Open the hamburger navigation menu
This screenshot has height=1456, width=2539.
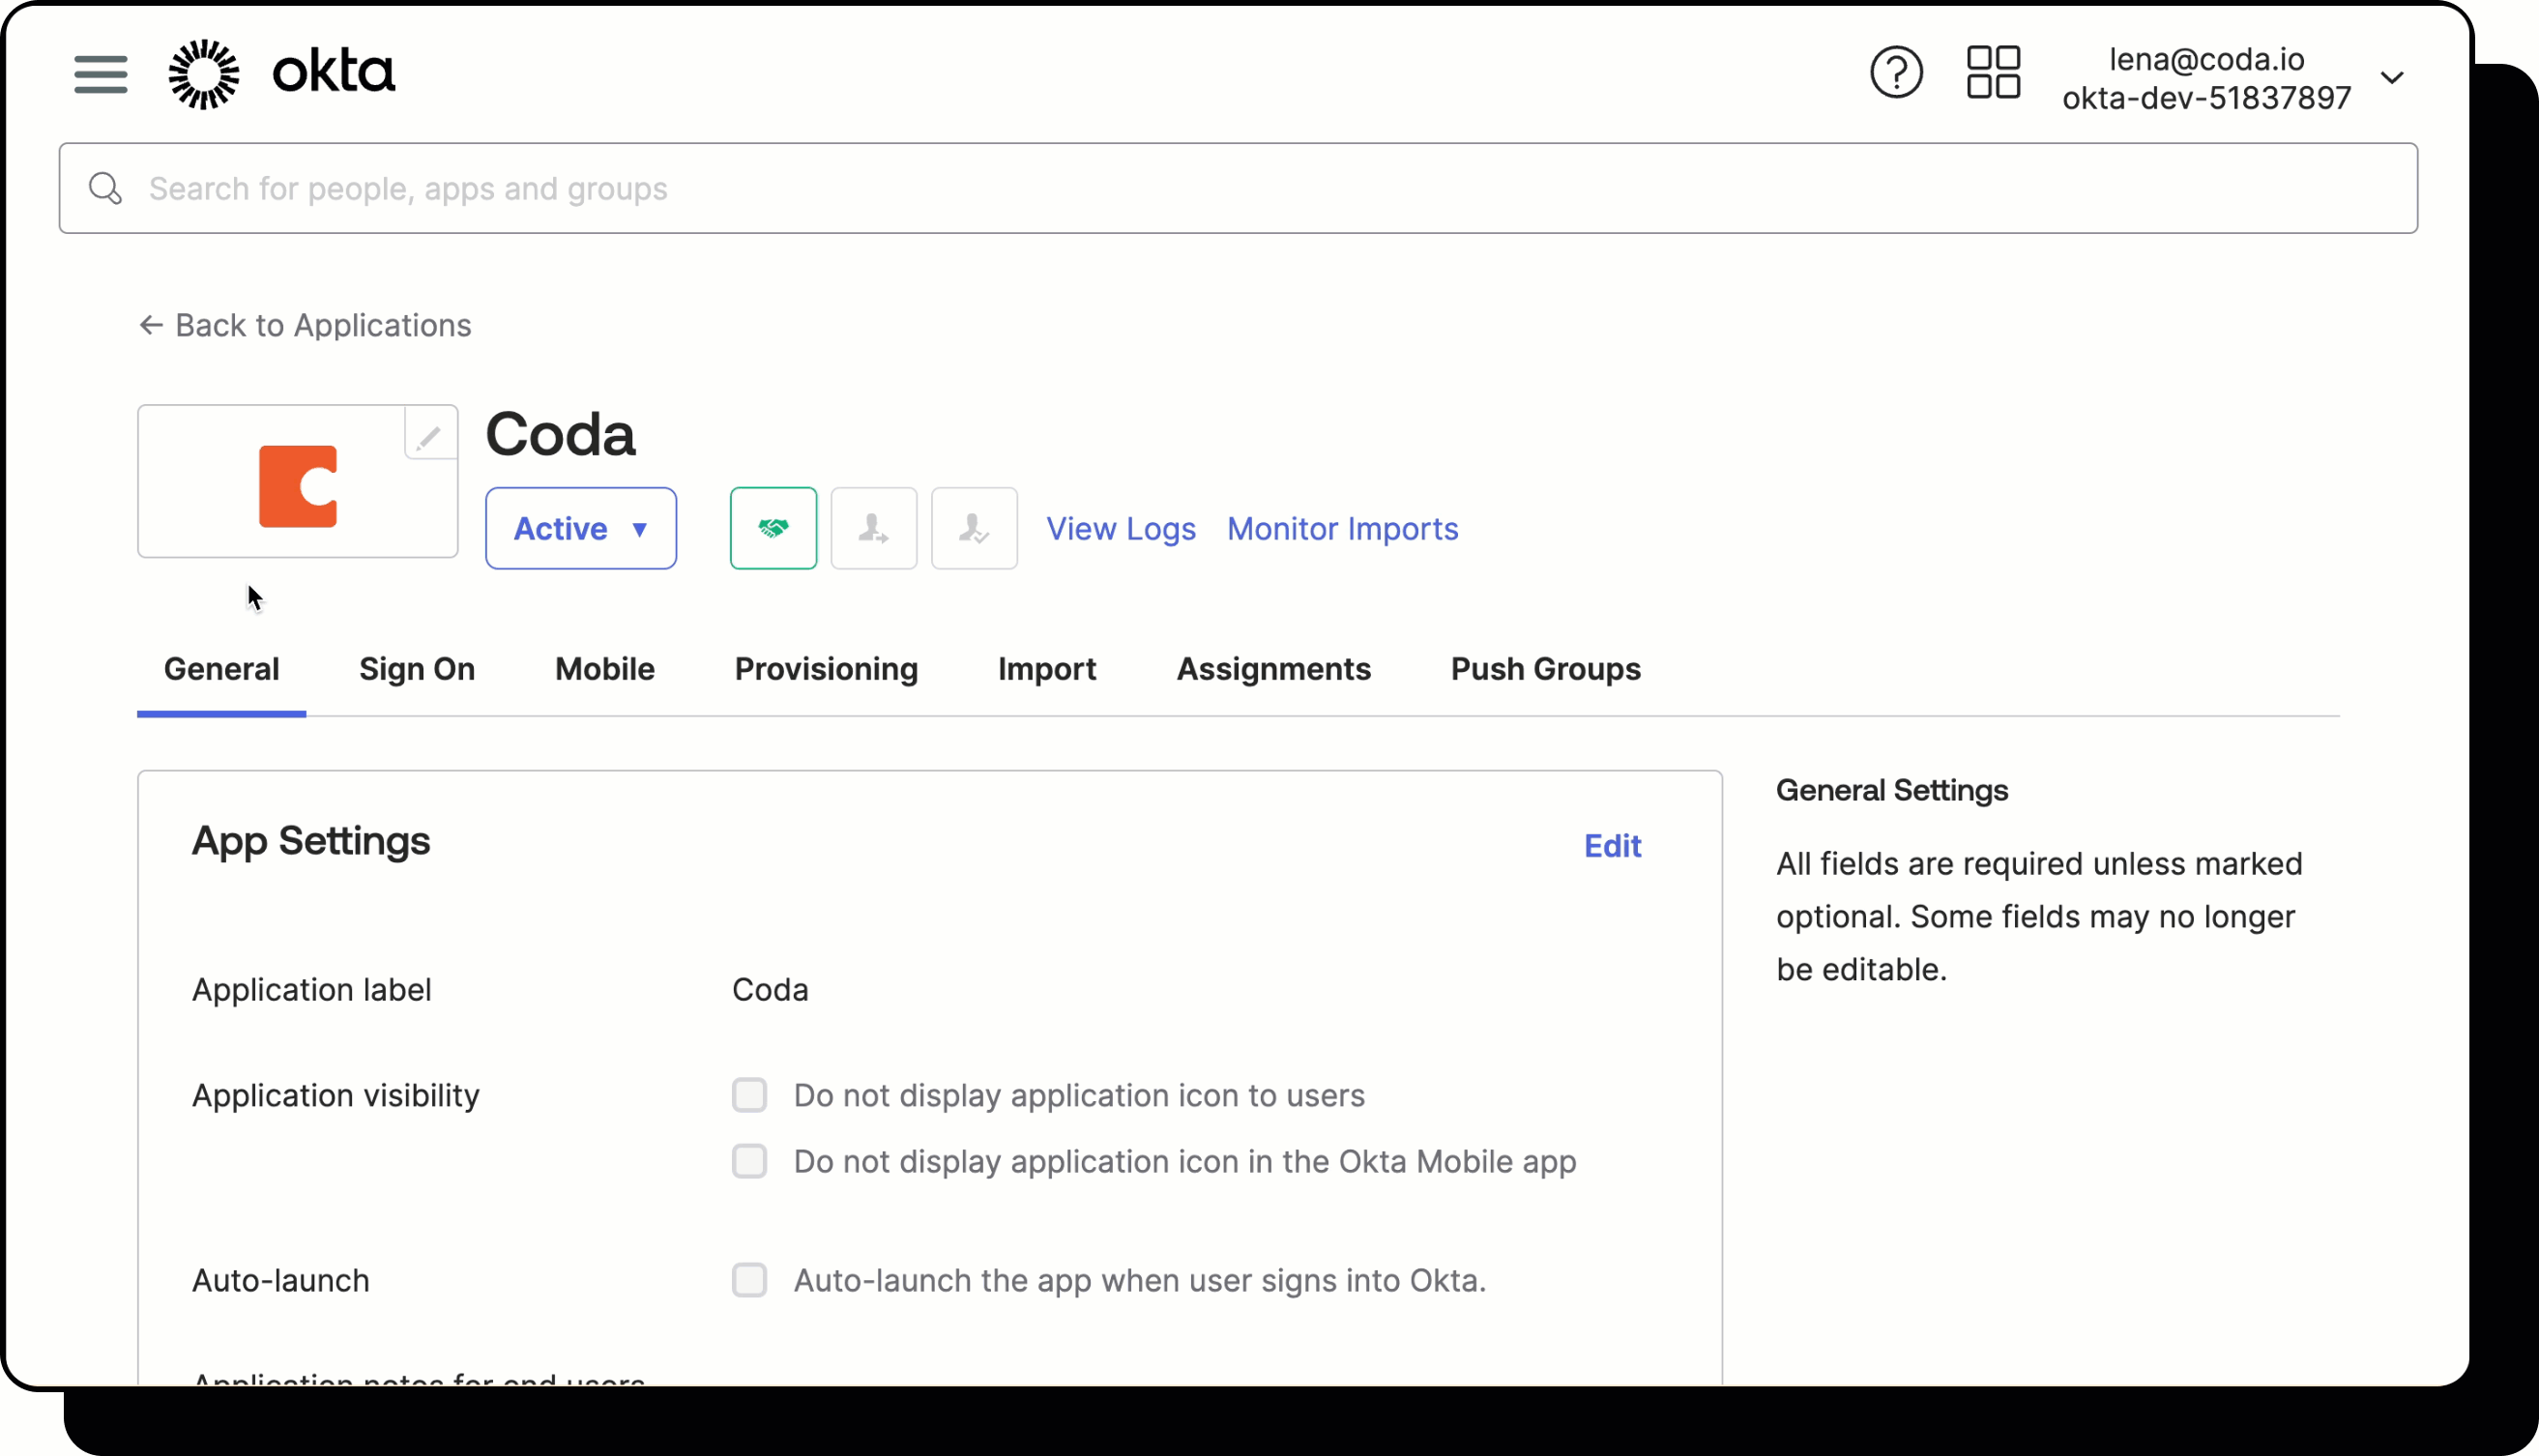pyautogui.click(x=100, y=74)
